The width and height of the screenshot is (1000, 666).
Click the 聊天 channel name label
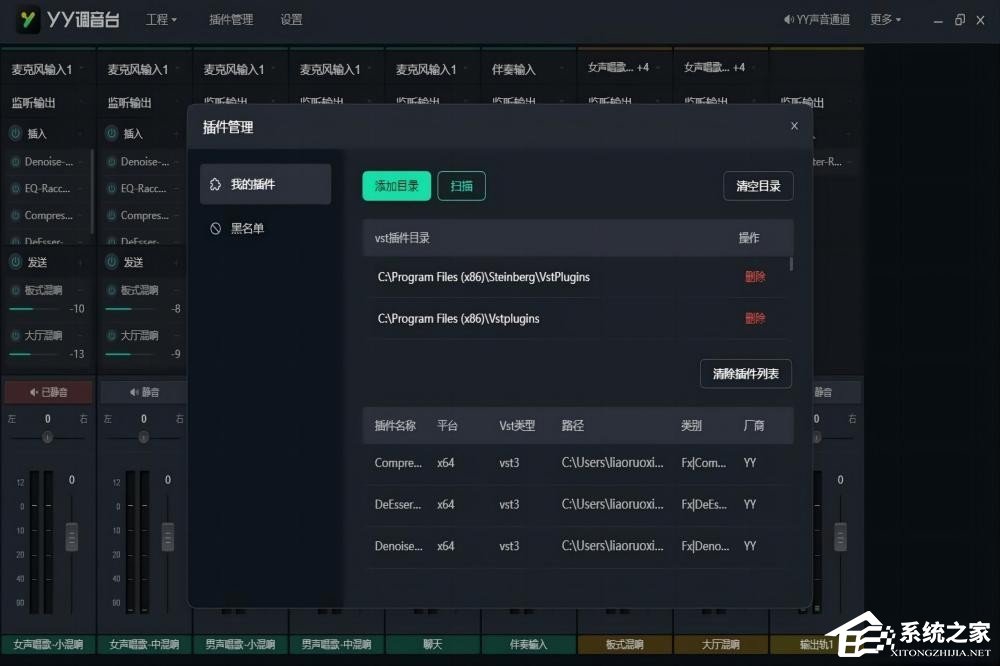click(432, 644)
